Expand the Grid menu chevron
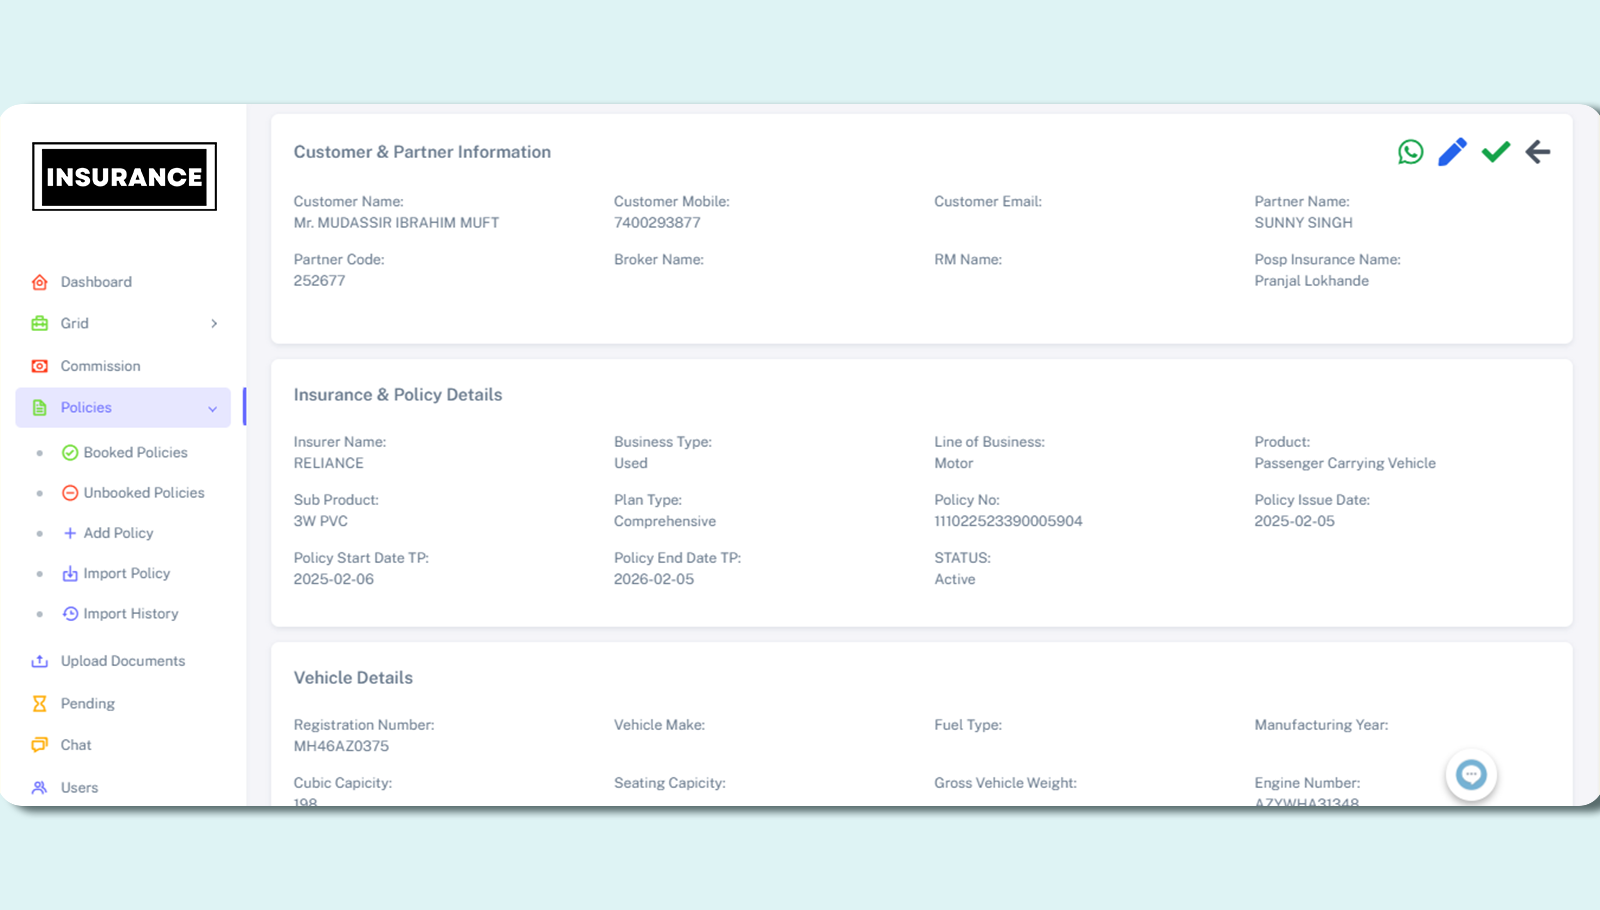The width and height of the screenshot is (1600, 910). pyautogui.click(x=214, y=324)
